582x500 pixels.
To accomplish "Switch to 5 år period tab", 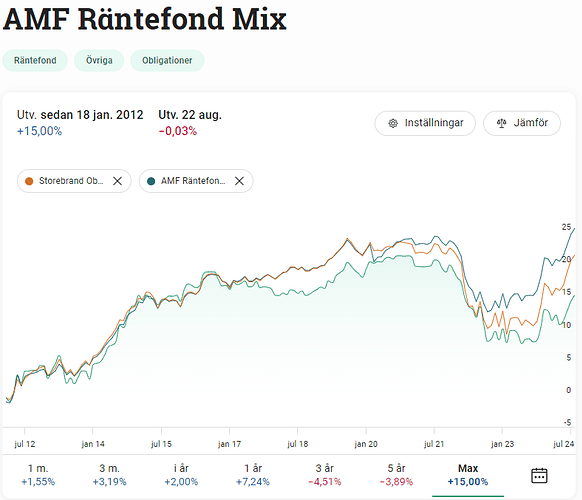I will [396, 475].
